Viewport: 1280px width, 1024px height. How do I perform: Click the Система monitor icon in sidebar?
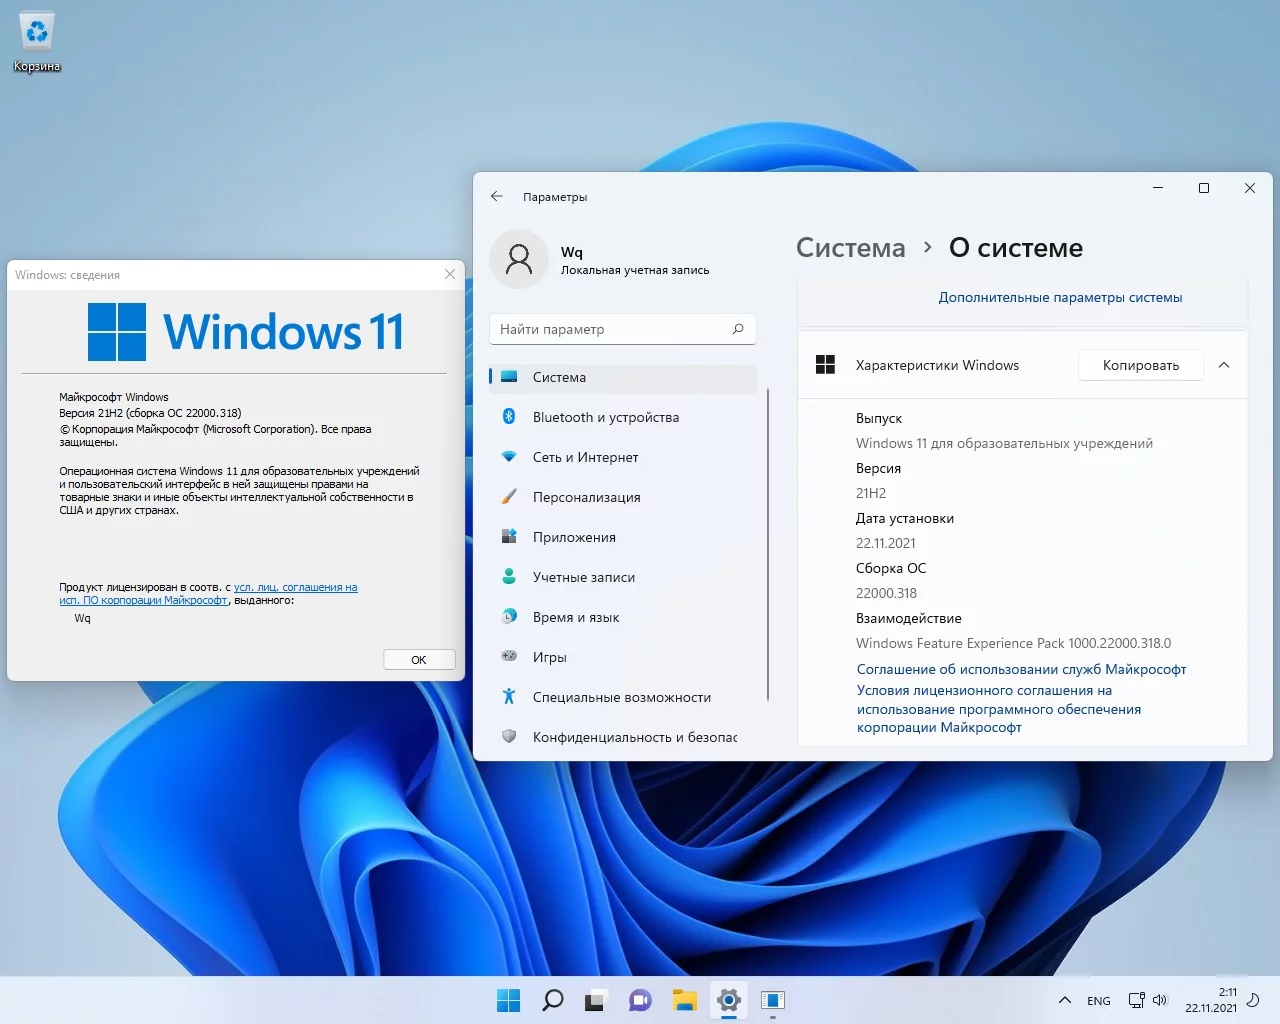tap(509, 377)
